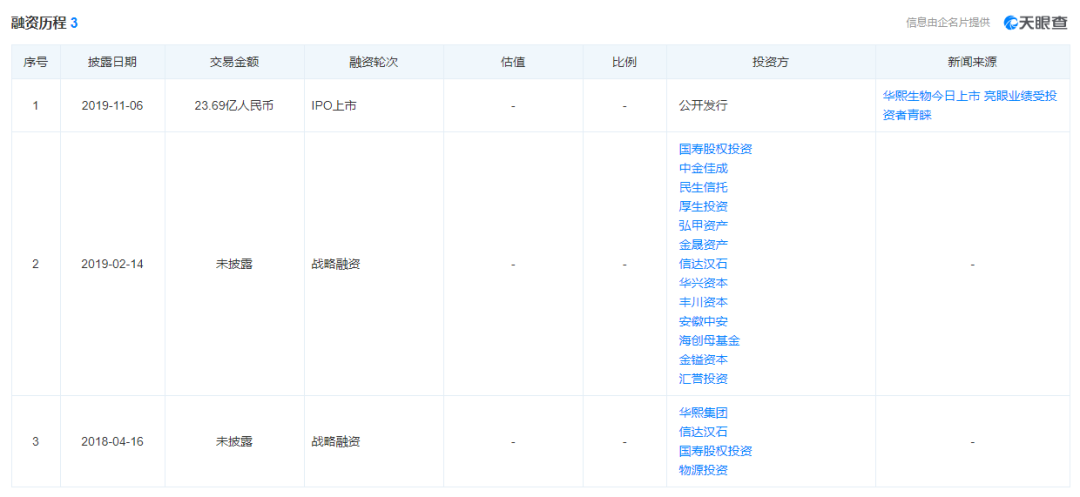Open investor link 中金佳成
Viewport: 1080px width, 497px height.
pyautogui.click(x=703, y=168)
